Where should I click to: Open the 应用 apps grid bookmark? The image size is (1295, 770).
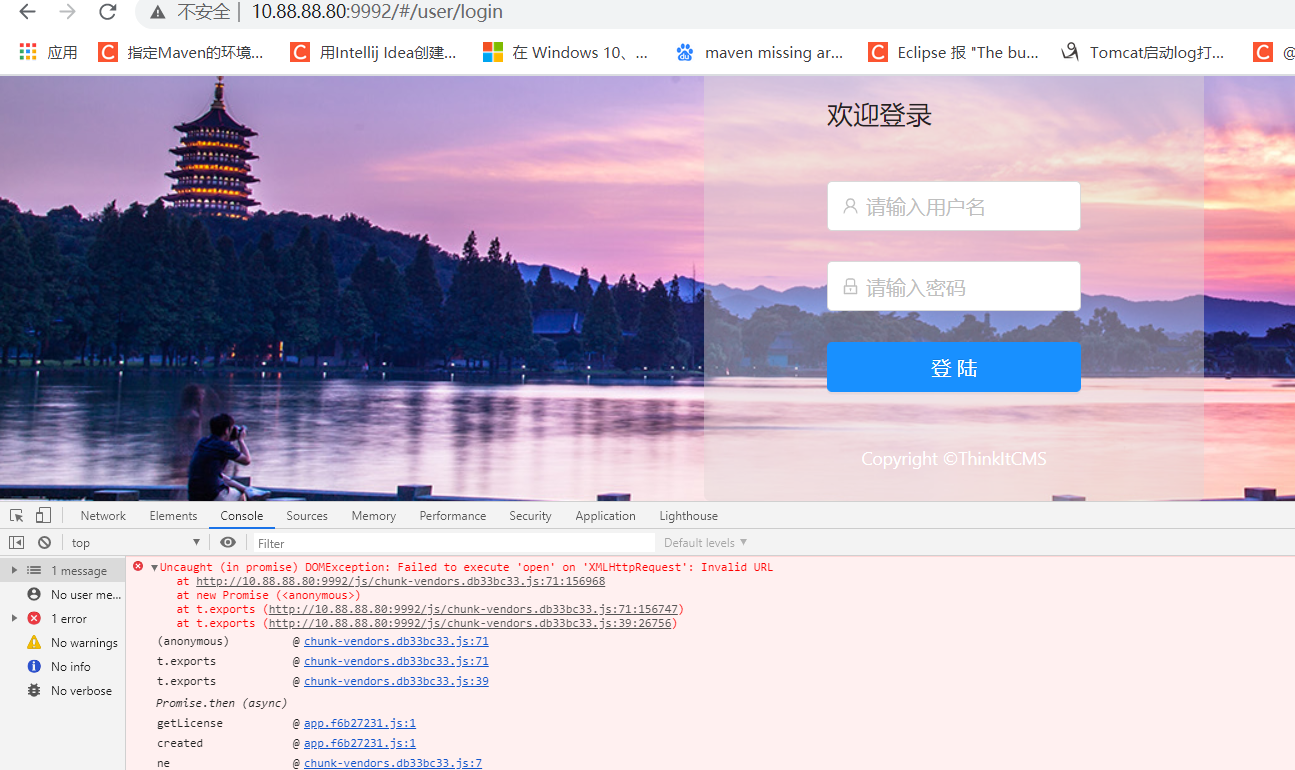coord(48,52)
